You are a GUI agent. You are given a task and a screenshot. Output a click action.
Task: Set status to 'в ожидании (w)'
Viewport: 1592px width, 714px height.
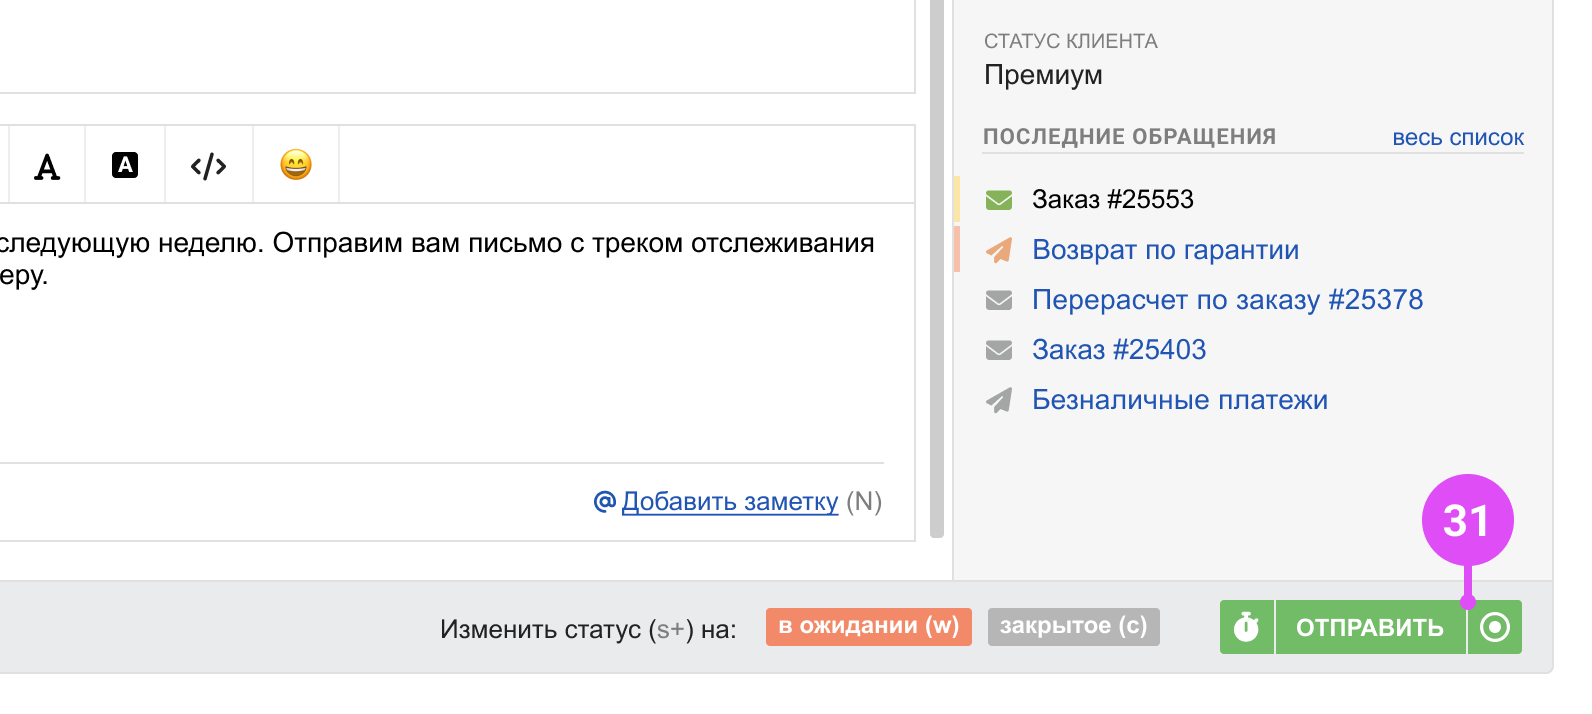(x=868, y=627)
